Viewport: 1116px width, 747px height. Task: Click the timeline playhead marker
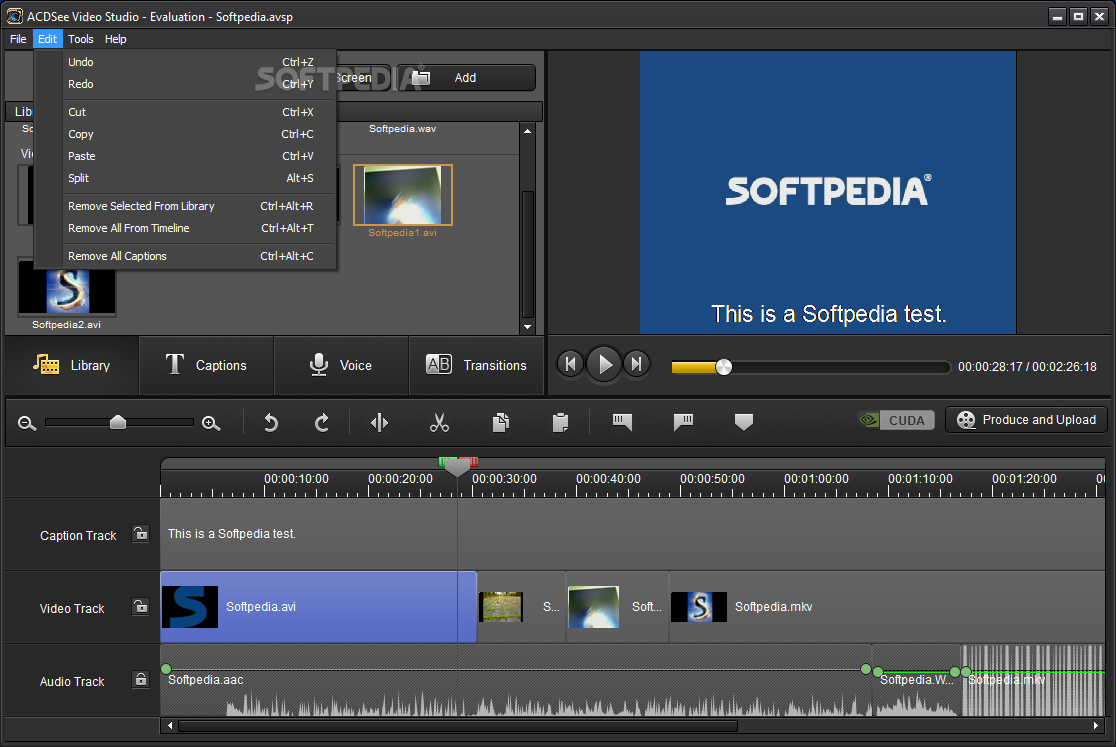(x=457, y=467)
